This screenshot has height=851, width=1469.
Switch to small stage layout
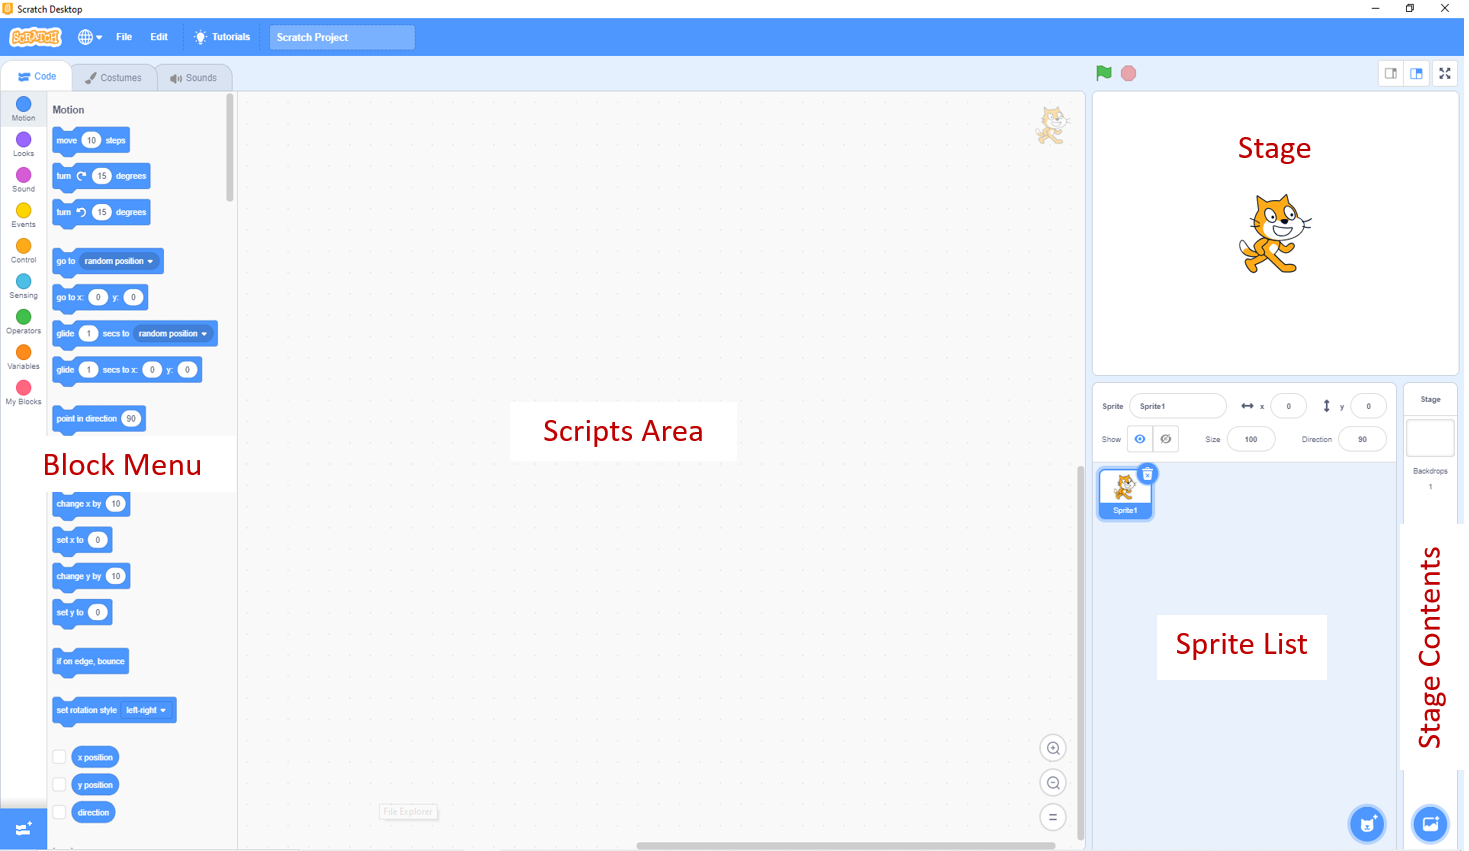(x=1391, y=73)
